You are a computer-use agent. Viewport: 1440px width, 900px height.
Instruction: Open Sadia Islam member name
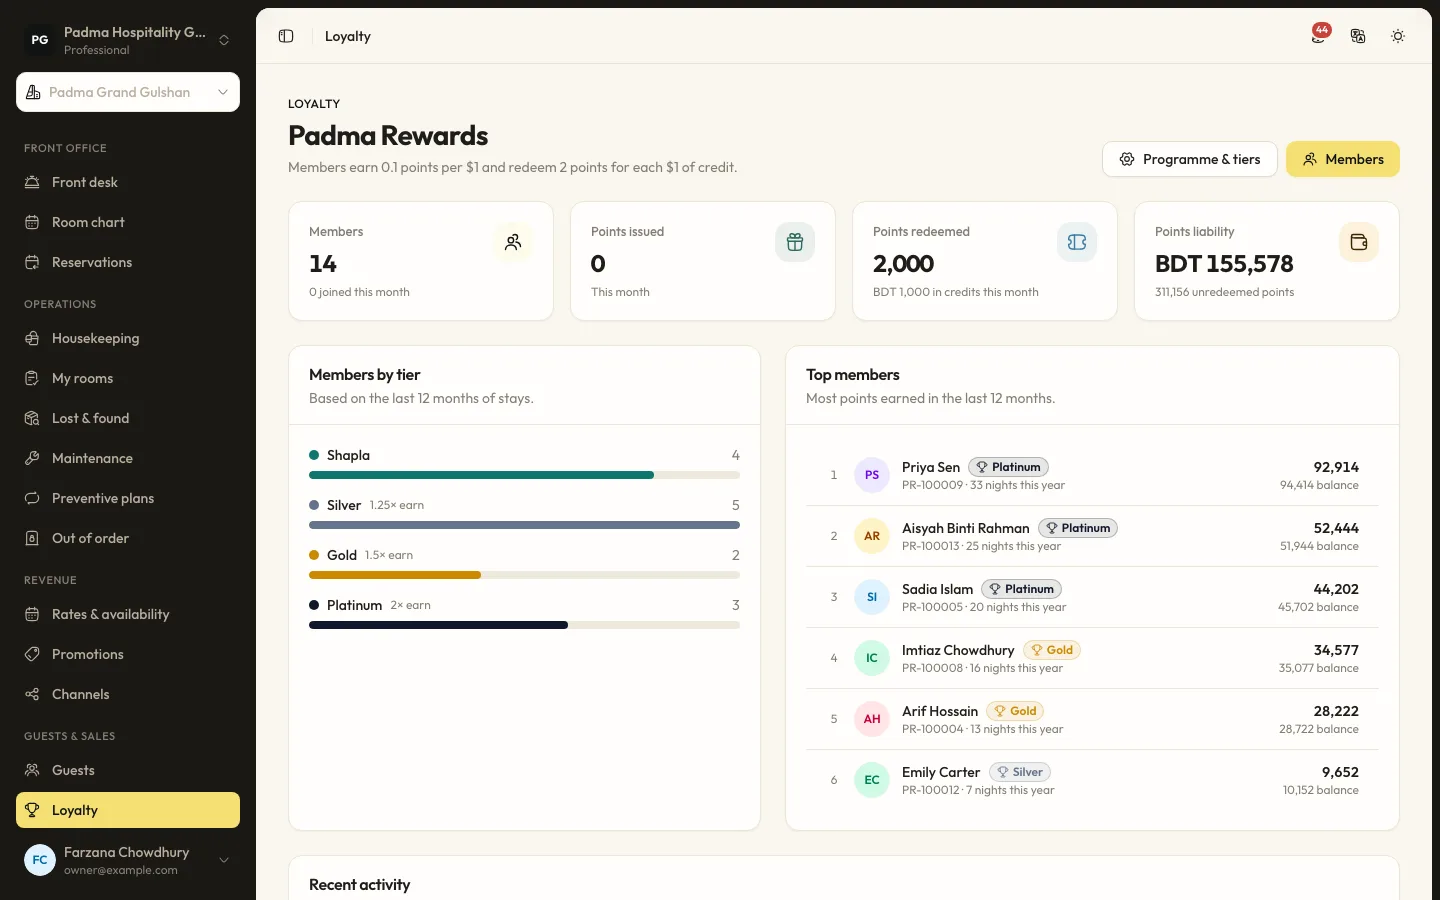937,589
